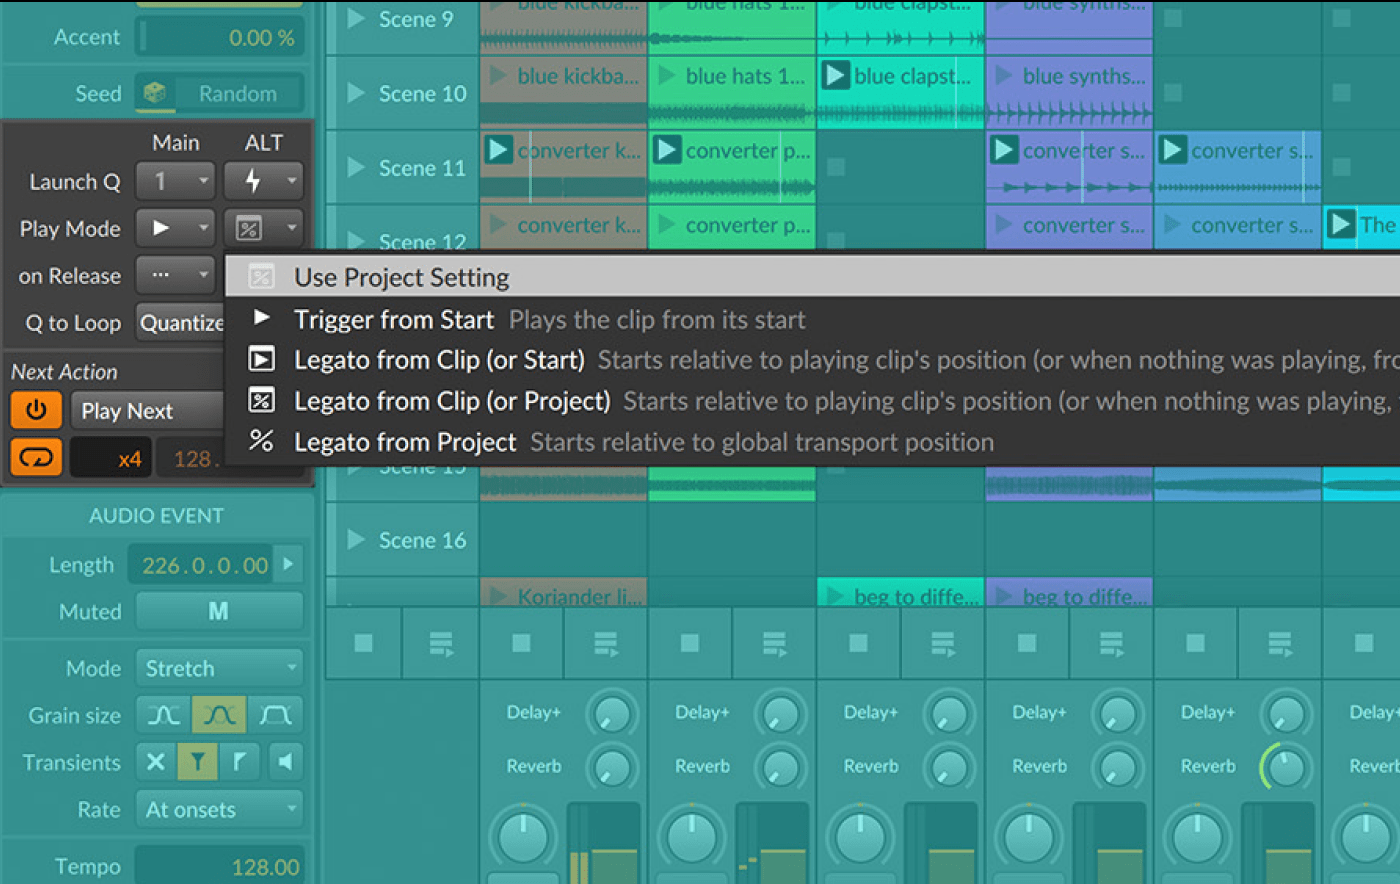Play the converter p clip in Scene 11
1400x884 pixels.
(x=667, y=150)
